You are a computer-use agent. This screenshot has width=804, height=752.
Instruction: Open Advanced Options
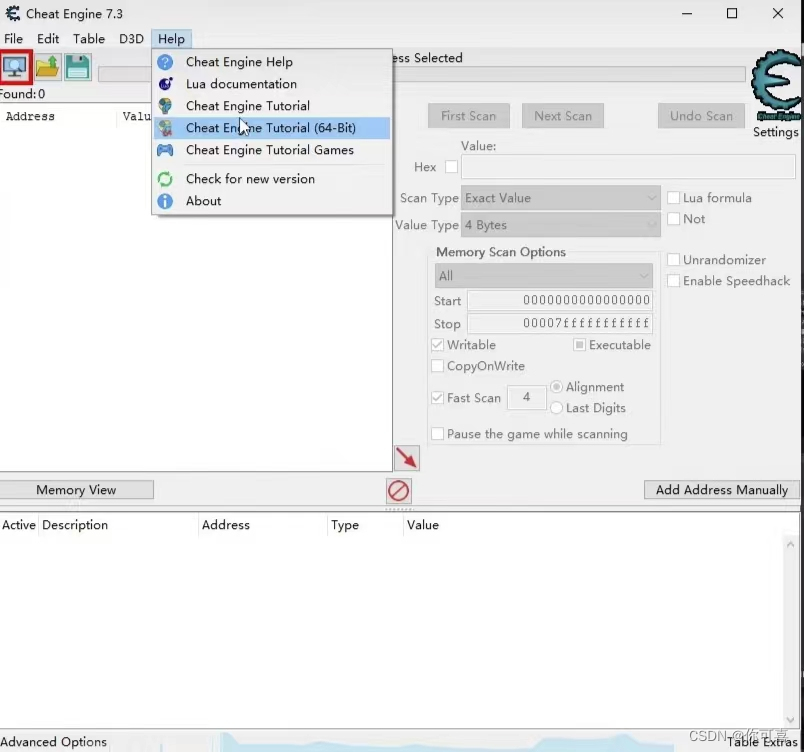pos(53,742)
